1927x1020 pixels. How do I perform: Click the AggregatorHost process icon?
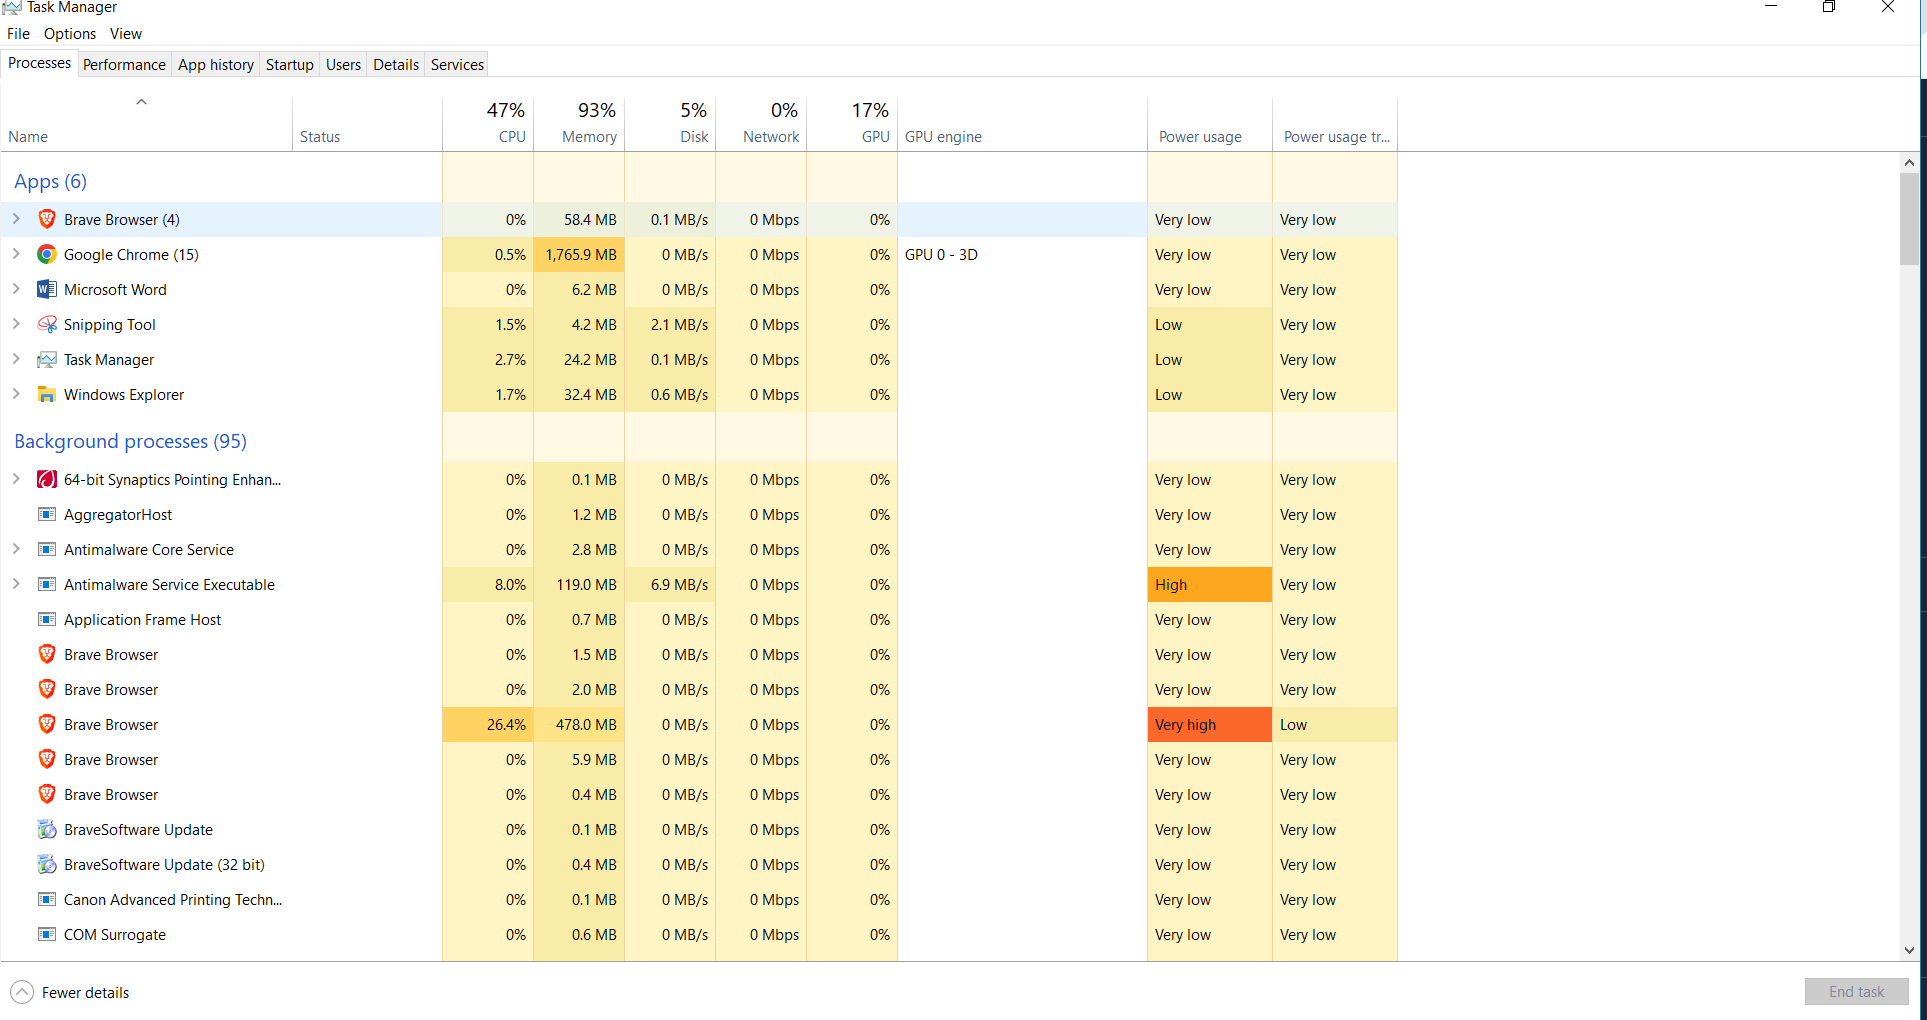tap(47, 514)
